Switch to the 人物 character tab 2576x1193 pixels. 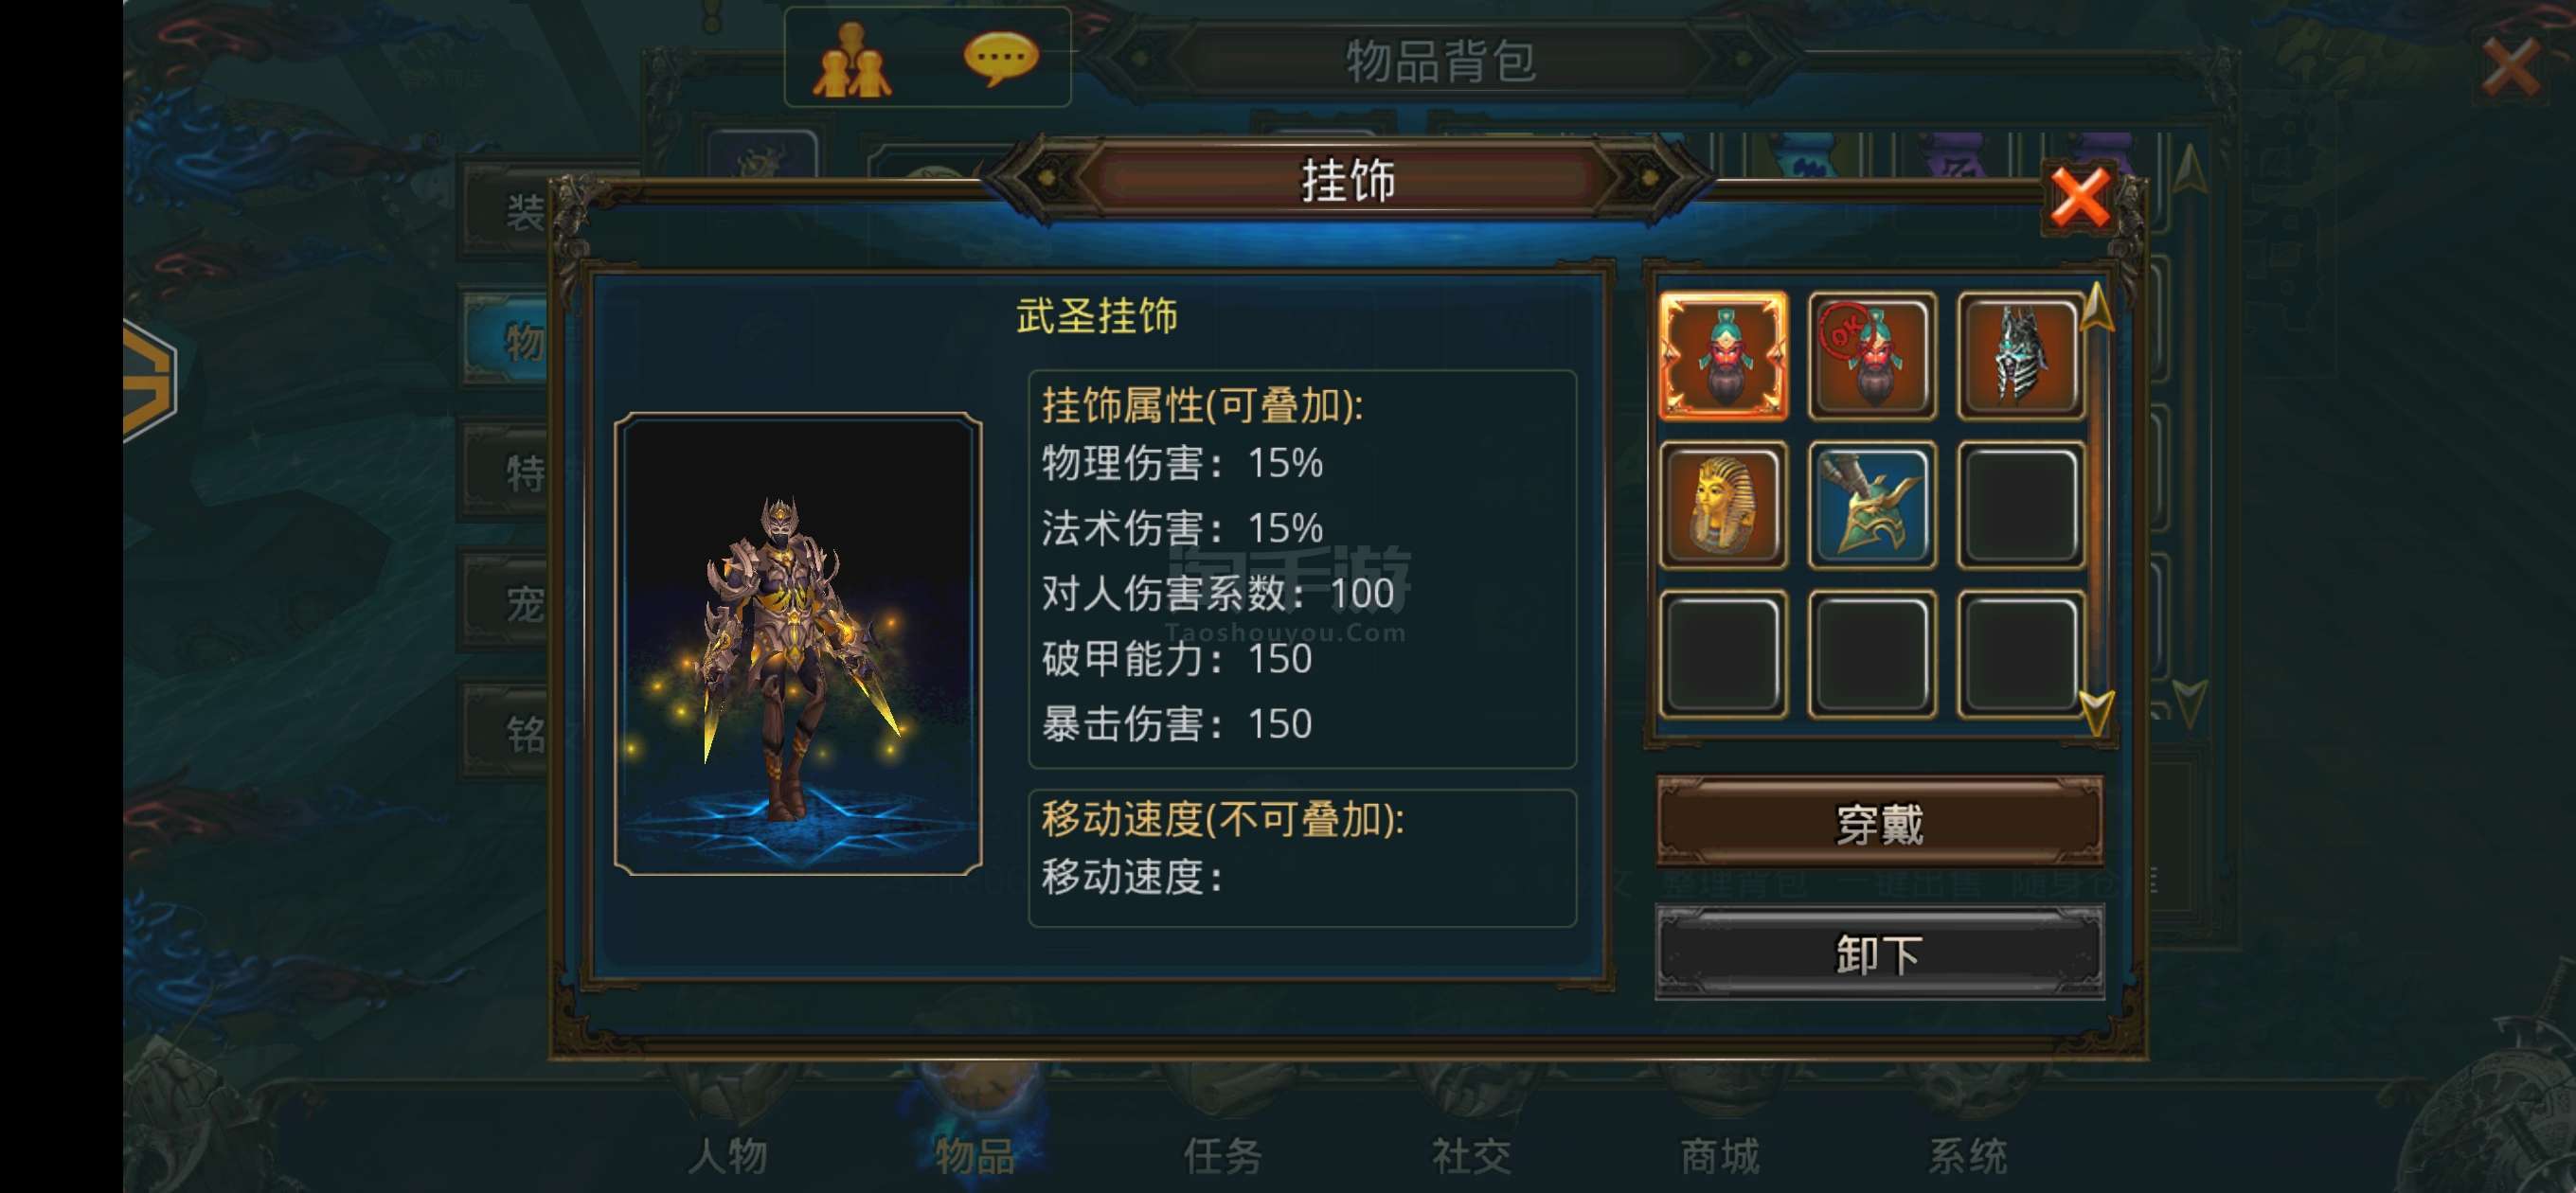pos(728,1155)
